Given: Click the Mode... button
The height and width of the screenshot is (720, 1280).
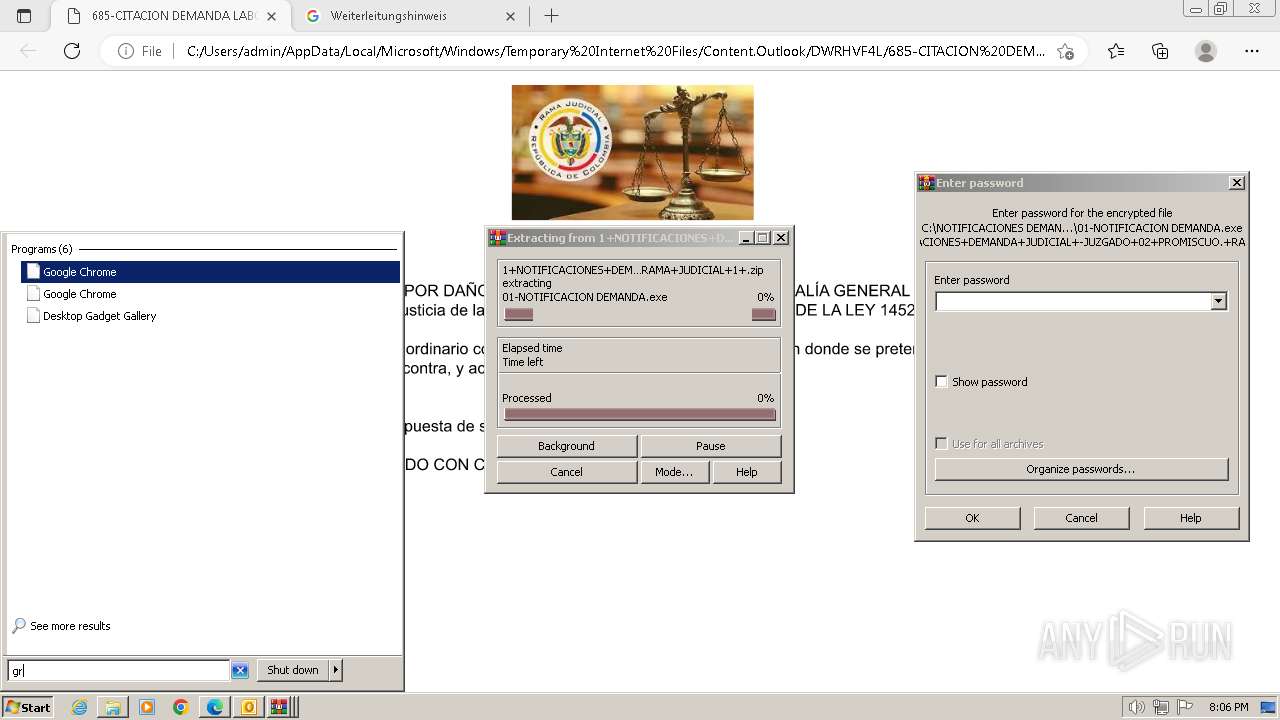Looking at the screenshot, I should 674,472.
